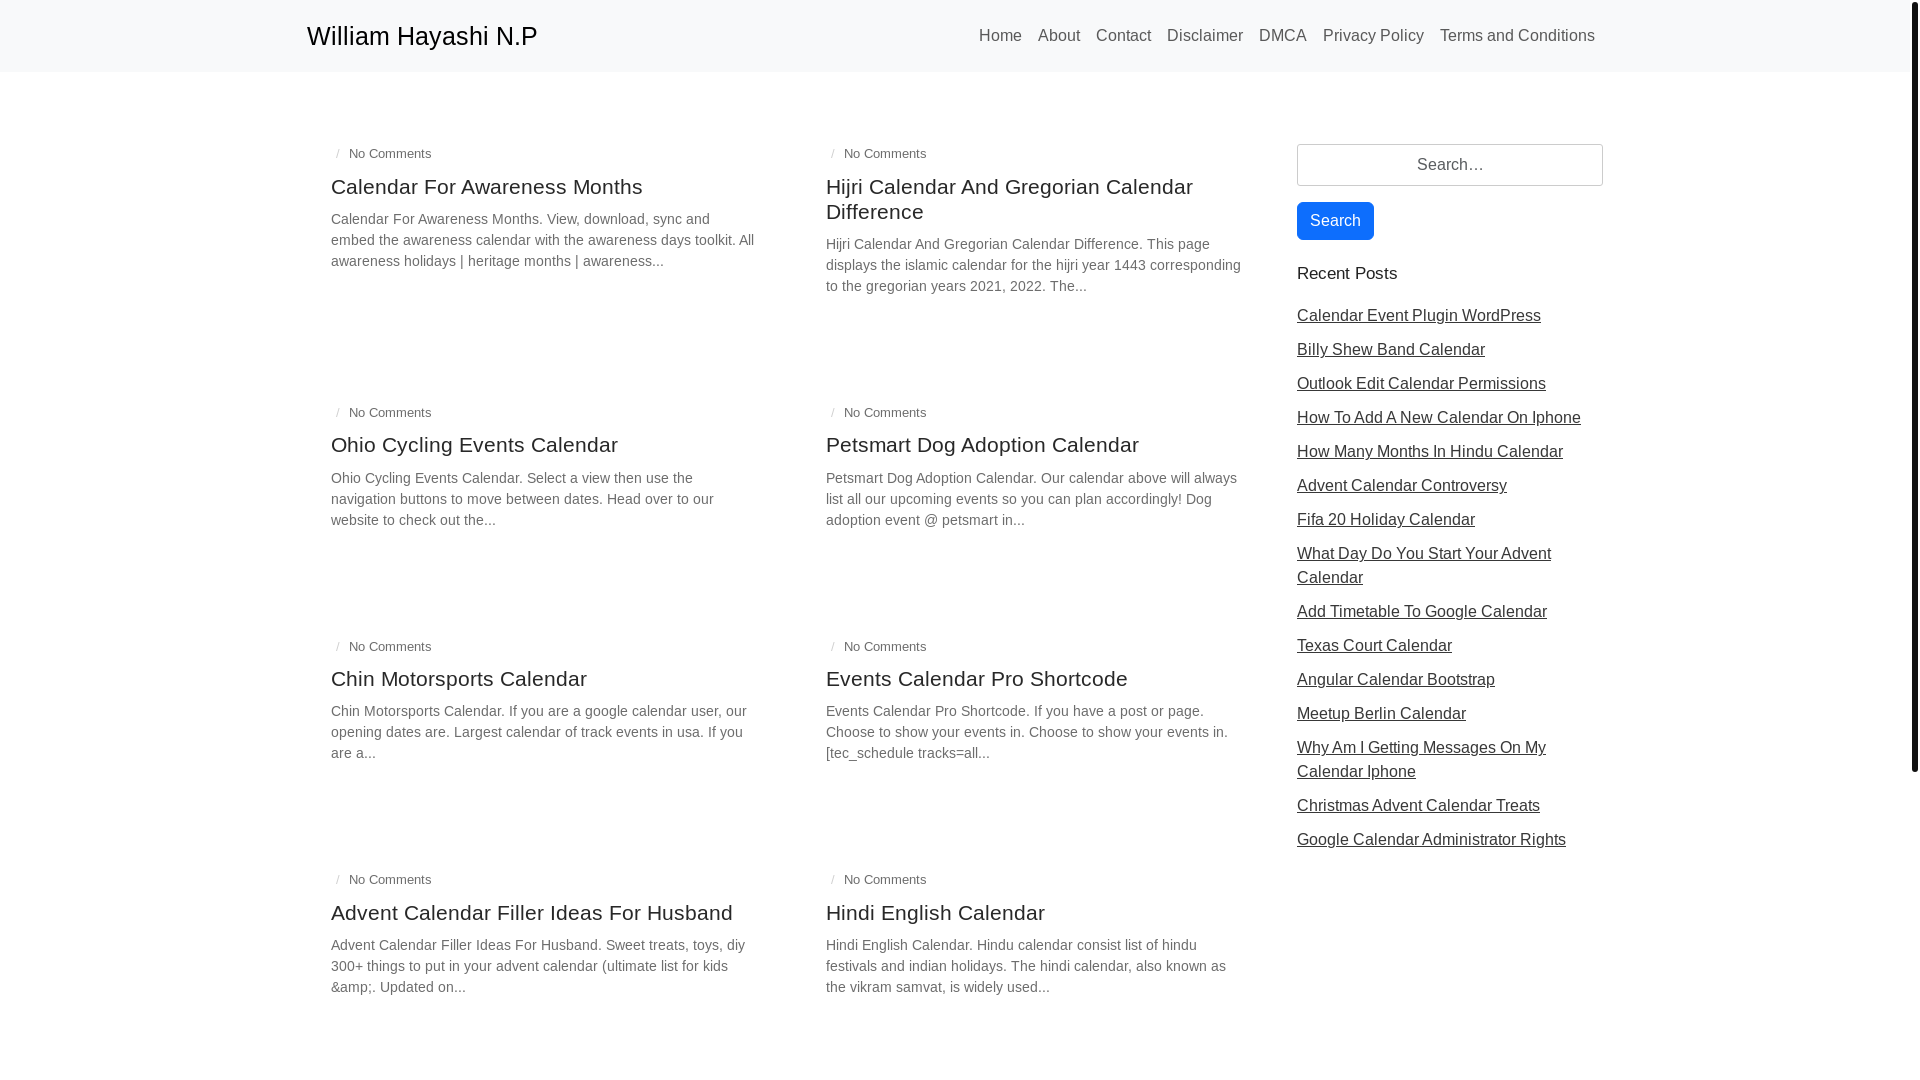Click the Ohio Cycling Events excerpt text

pos(522,499)
